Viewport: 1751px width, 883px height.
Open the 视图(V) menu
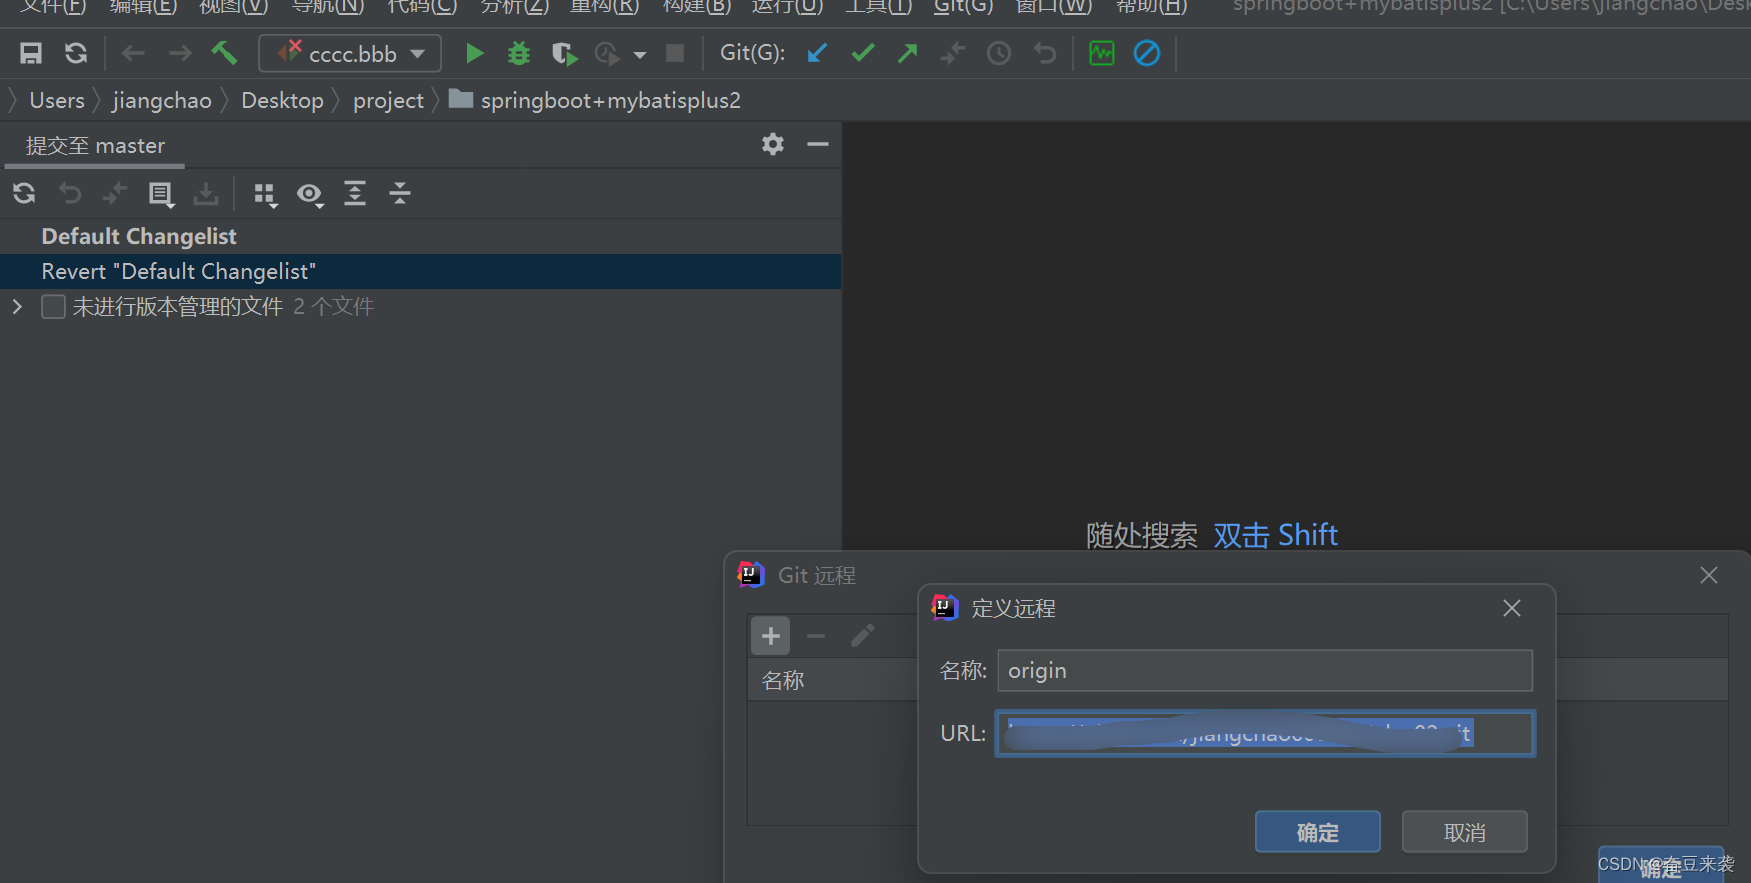[234, 7]
